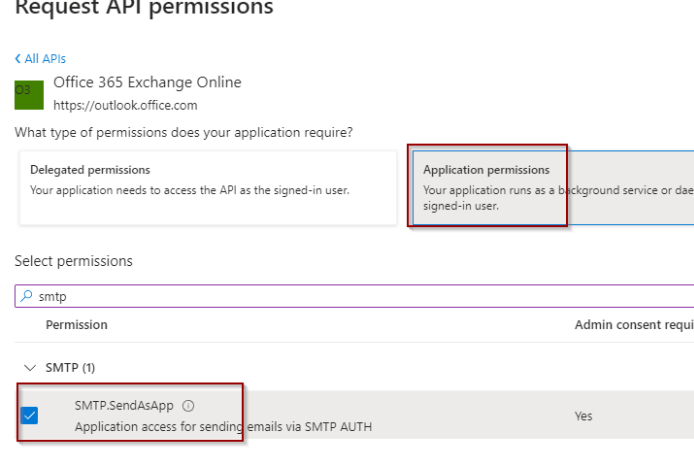694x463 pixels.
Task: Click the Admin consent required column header
Action: [634, 325]
